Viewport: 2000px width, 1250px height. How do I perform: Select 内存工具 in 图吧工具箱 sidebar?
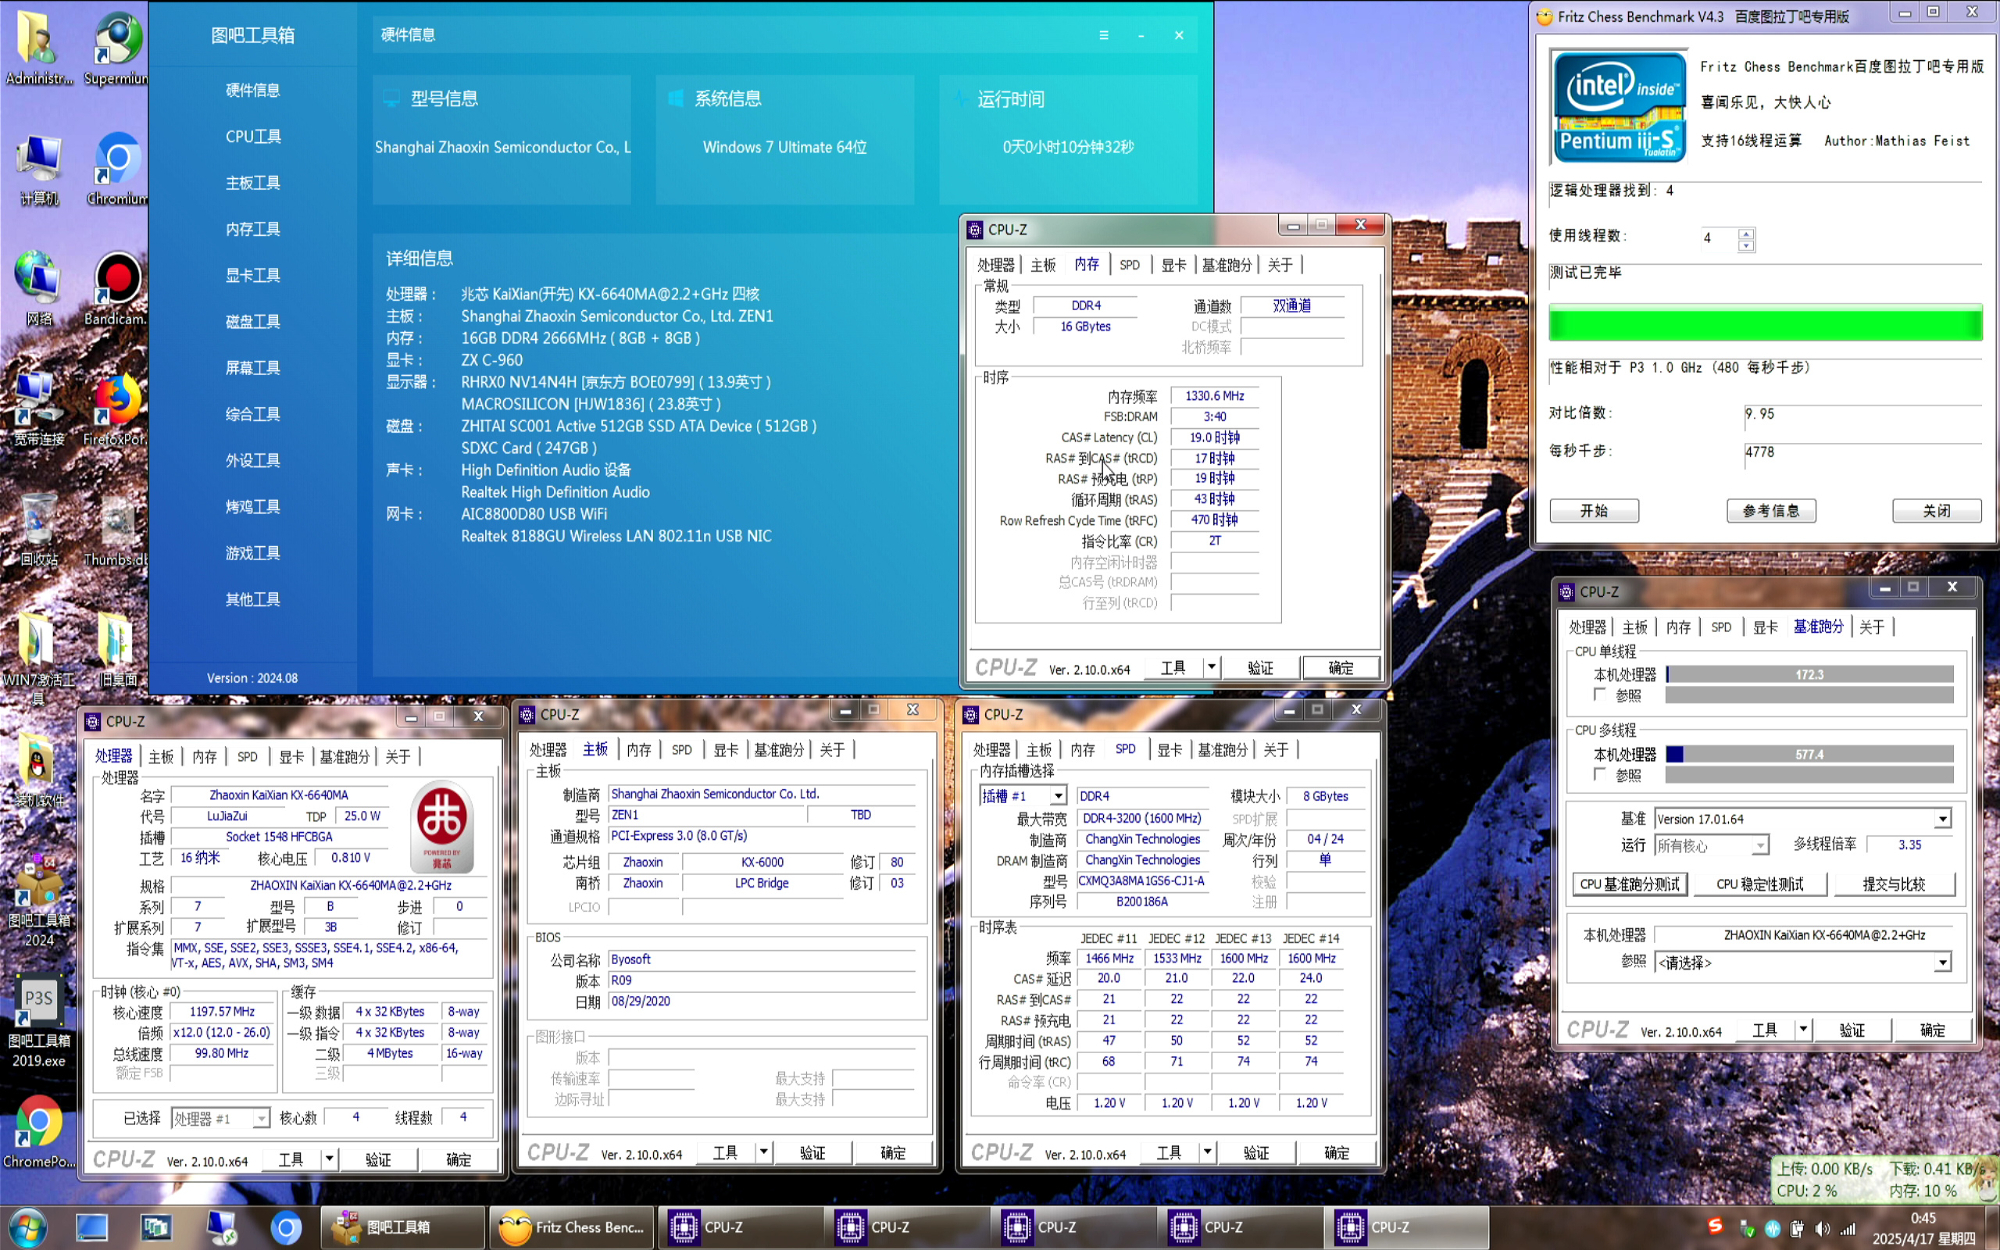[253, 229]
